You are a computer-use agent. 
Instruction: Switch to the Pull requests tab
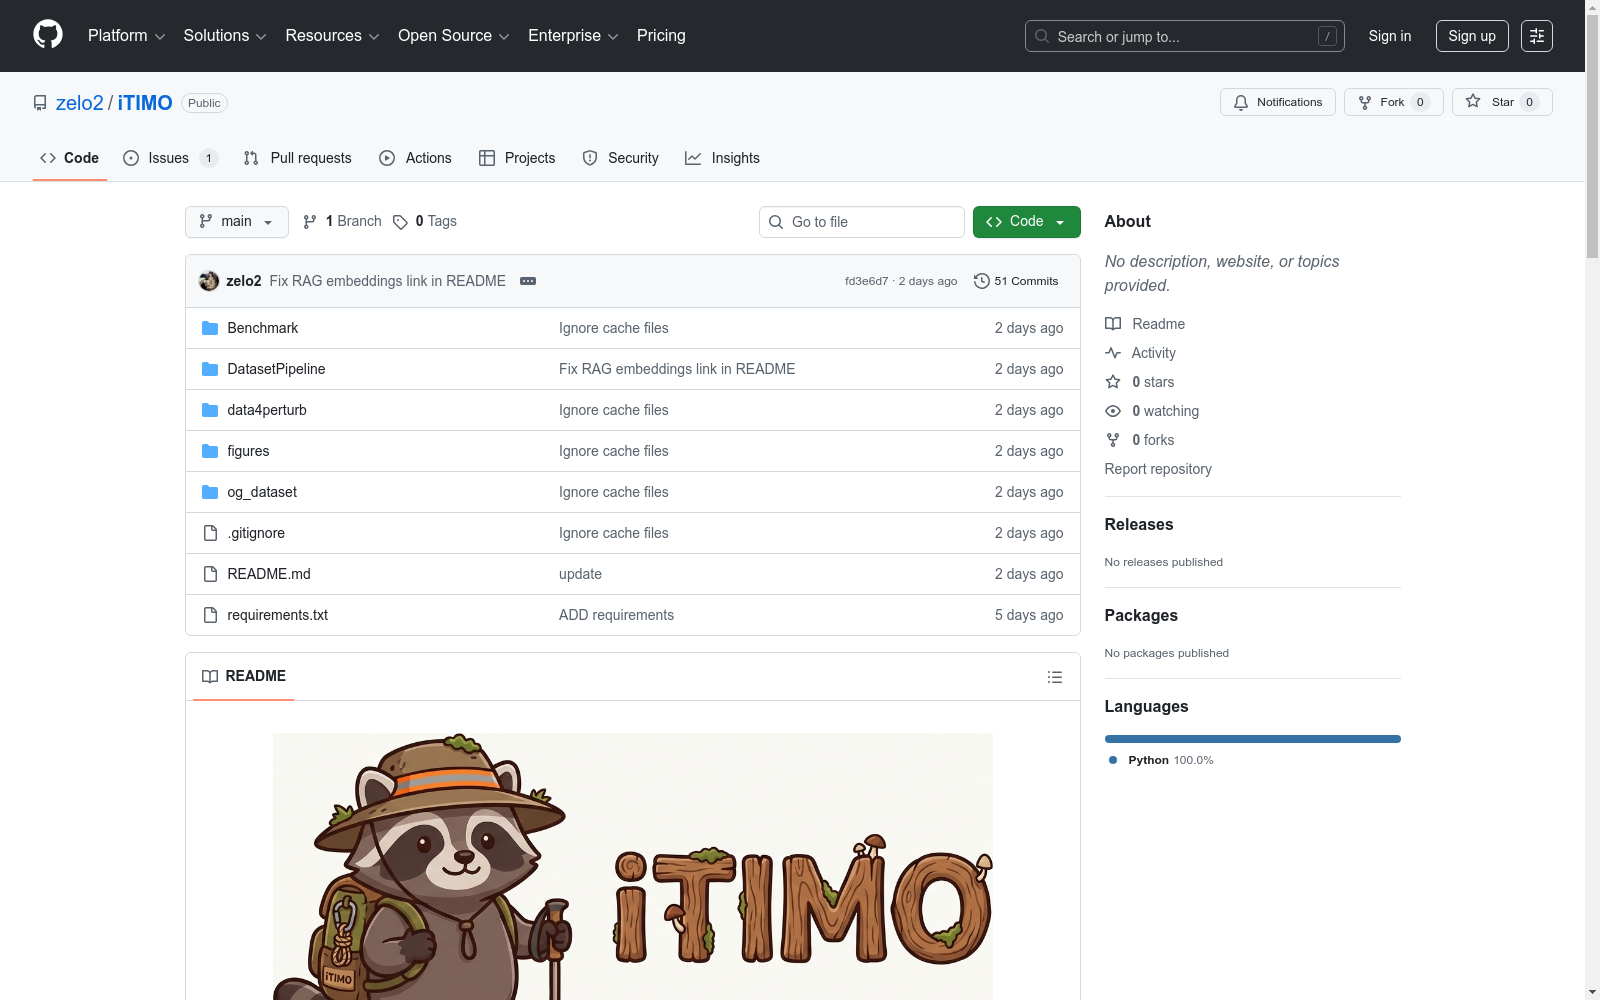point(298,158)
